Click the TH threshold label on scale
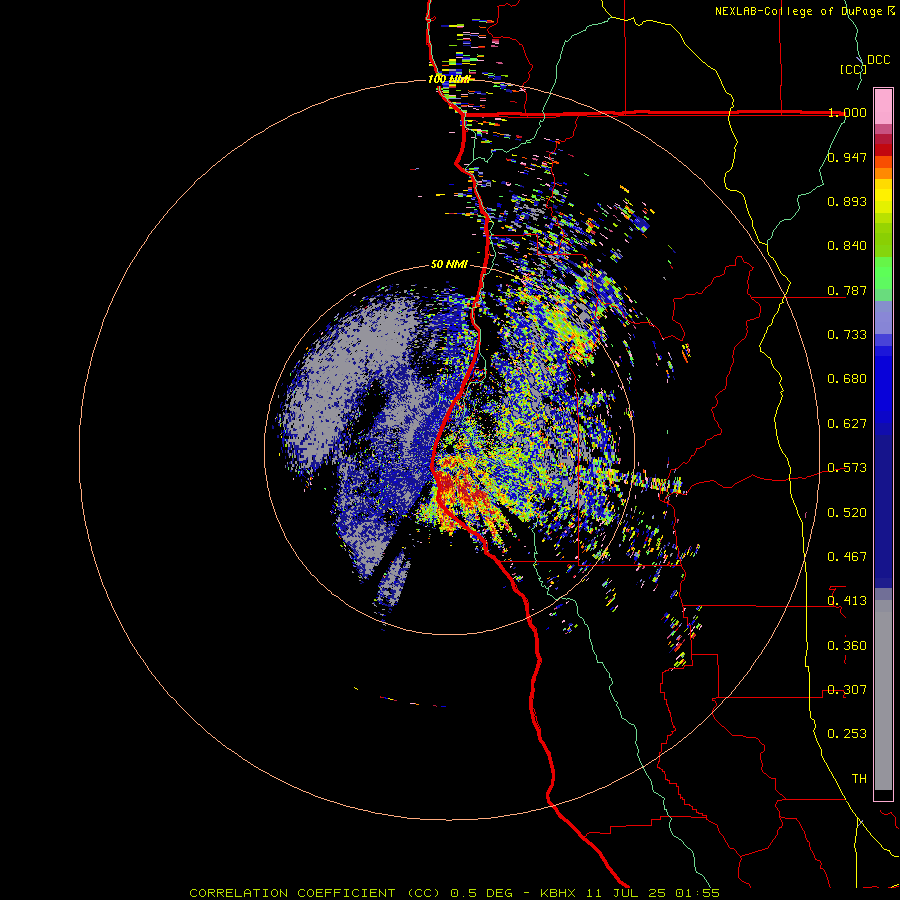Viewport: 900px width, 900px height. click(859, 779)
